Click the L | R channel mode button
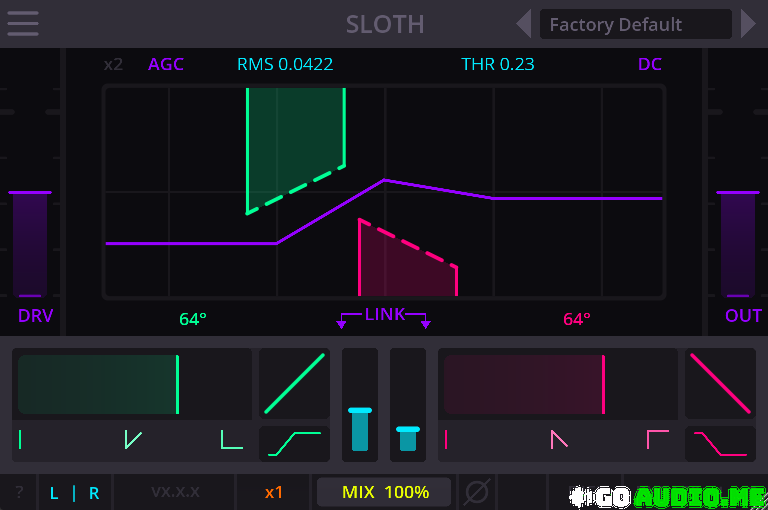Image resolution: width=768 pixels, height=510 pixels. point(75,492)
